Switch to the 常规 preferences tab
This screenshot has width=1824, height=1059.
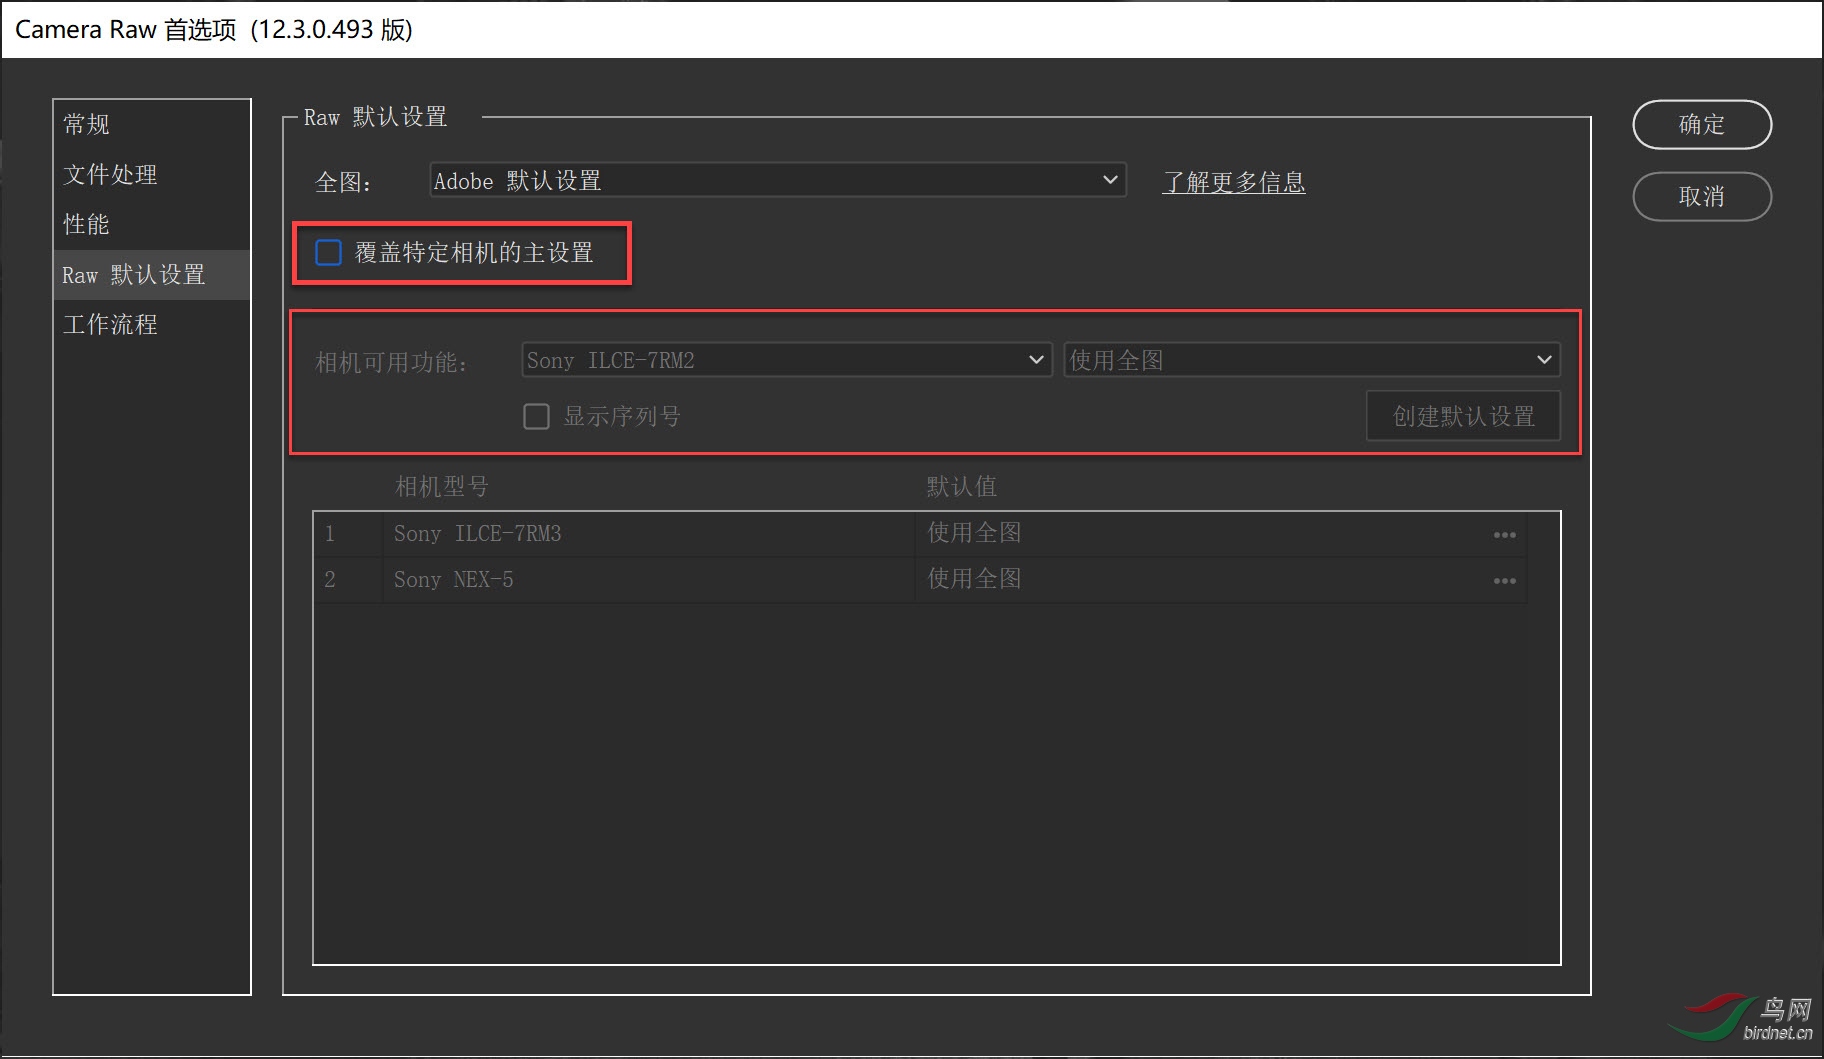point(87,125)
